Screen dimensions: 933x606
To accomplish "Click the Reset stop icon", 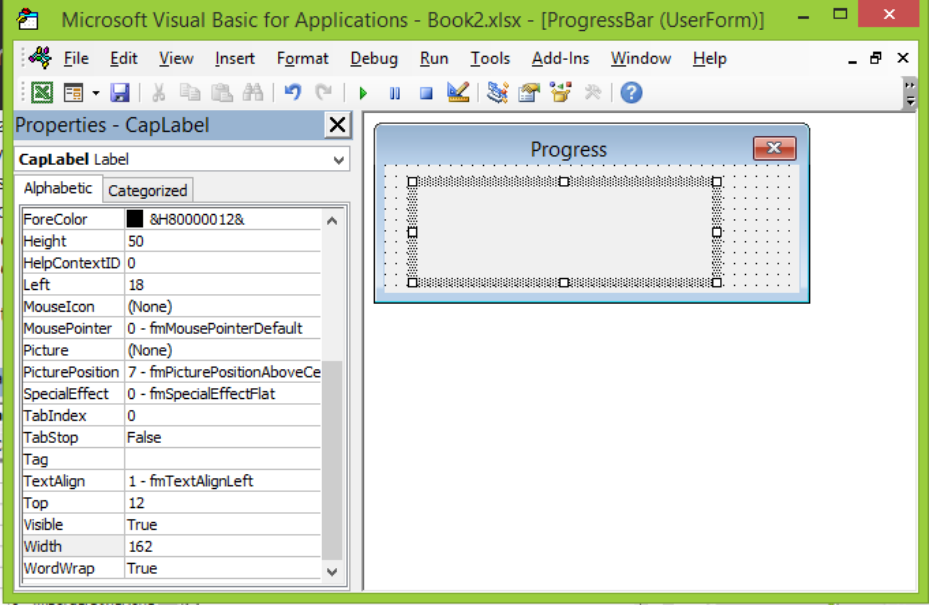I will tap(426, 93).
